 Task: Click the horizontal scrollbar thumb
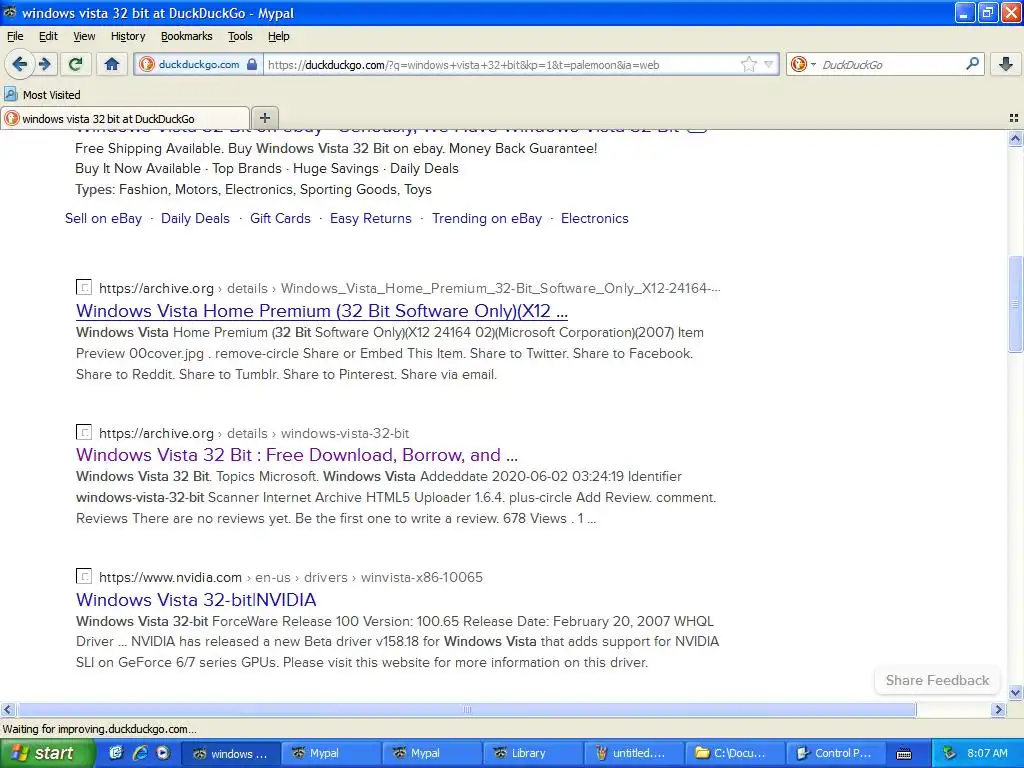click(466, 709)
